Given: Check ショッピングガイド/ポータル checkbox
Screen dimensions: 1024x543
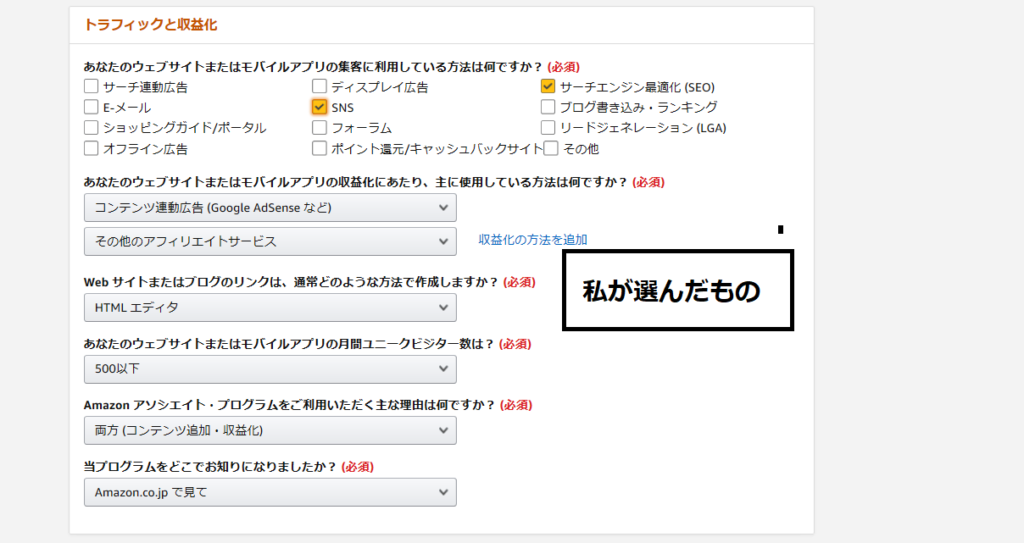Looking at the screenshot, I should click(x=91, y=127).
